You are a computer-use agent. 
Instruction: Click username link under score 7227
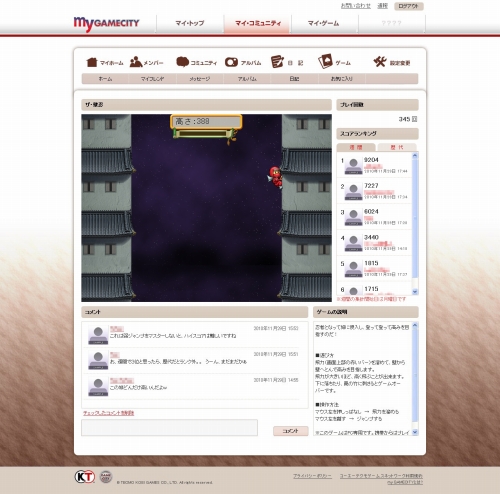379,192
